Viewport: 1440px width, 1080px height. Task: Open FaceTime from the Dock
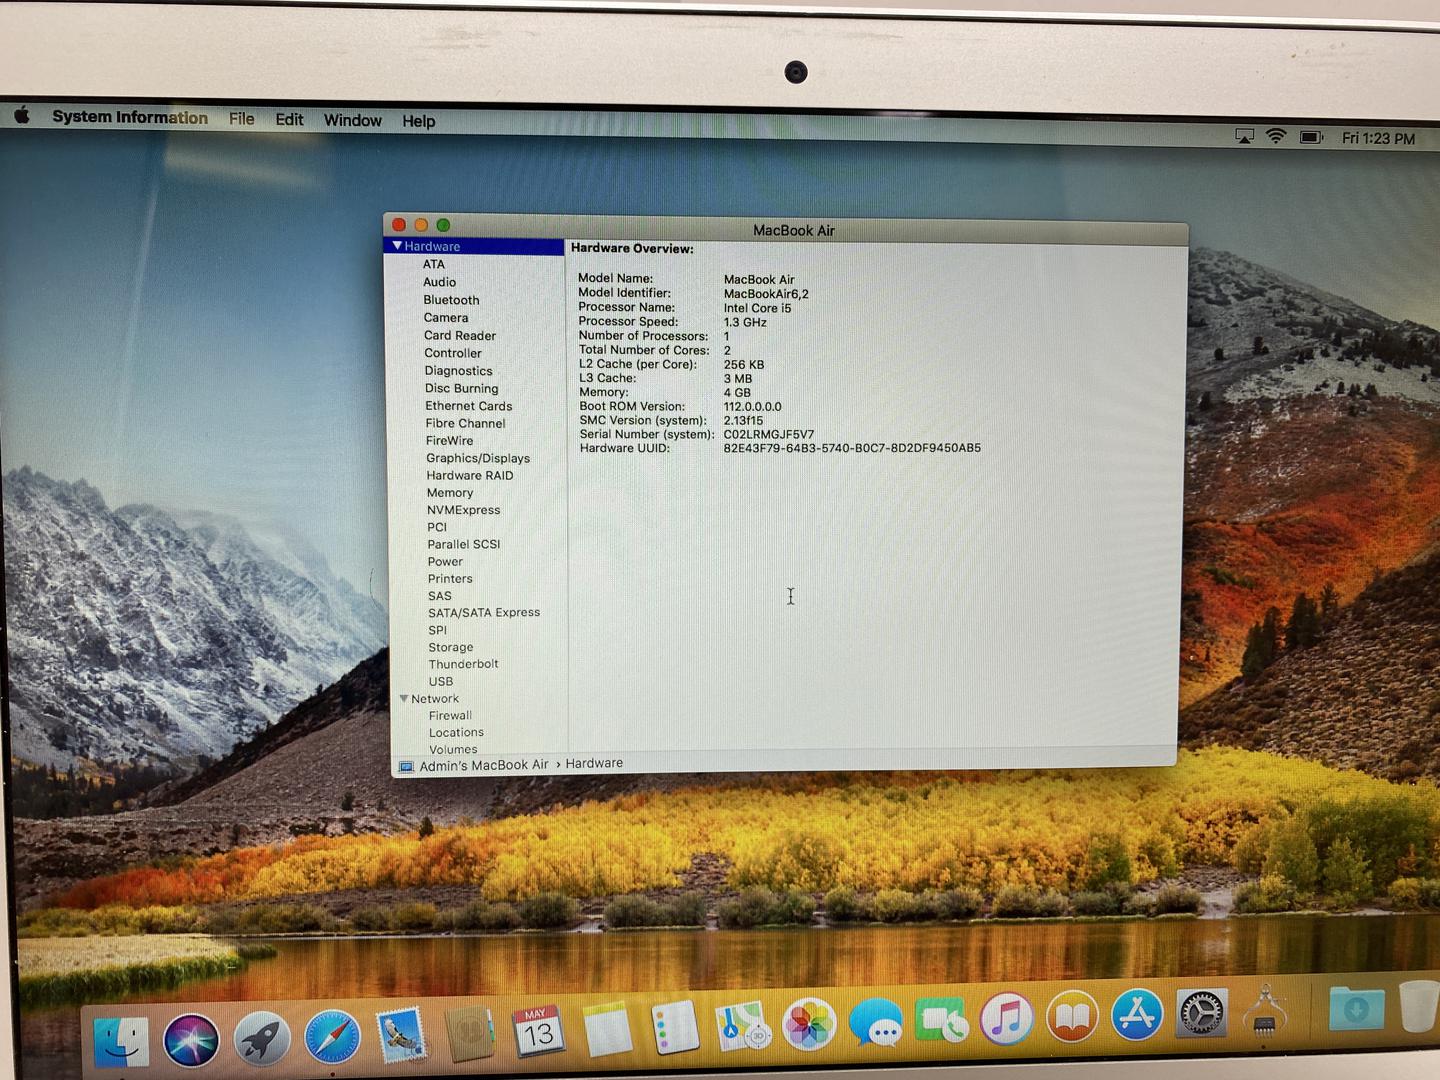pos(941,1021)
